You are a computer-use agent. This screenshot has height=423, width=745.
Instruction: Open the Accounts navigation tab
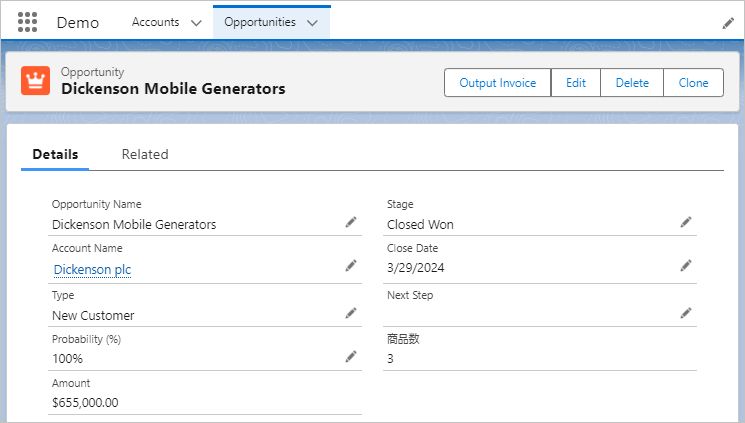[155, 22]
